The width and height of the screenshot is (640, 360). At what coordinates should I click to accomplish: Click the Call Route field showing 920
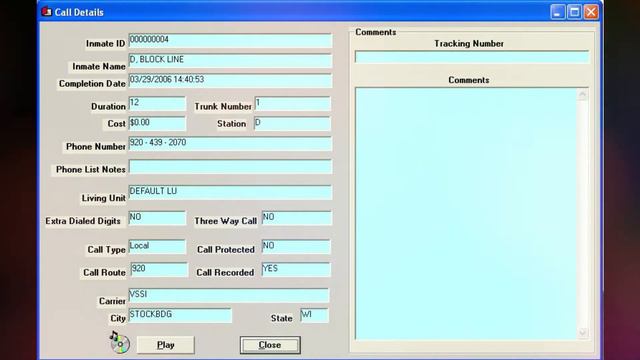159,269
